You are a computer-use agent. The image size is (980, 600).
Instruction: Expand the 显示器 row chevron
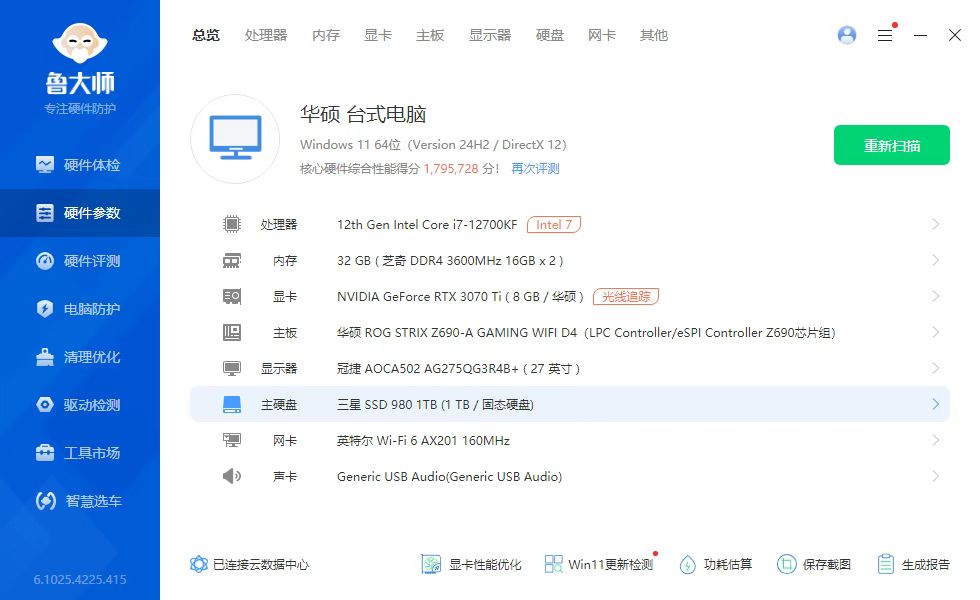[936, 368]
